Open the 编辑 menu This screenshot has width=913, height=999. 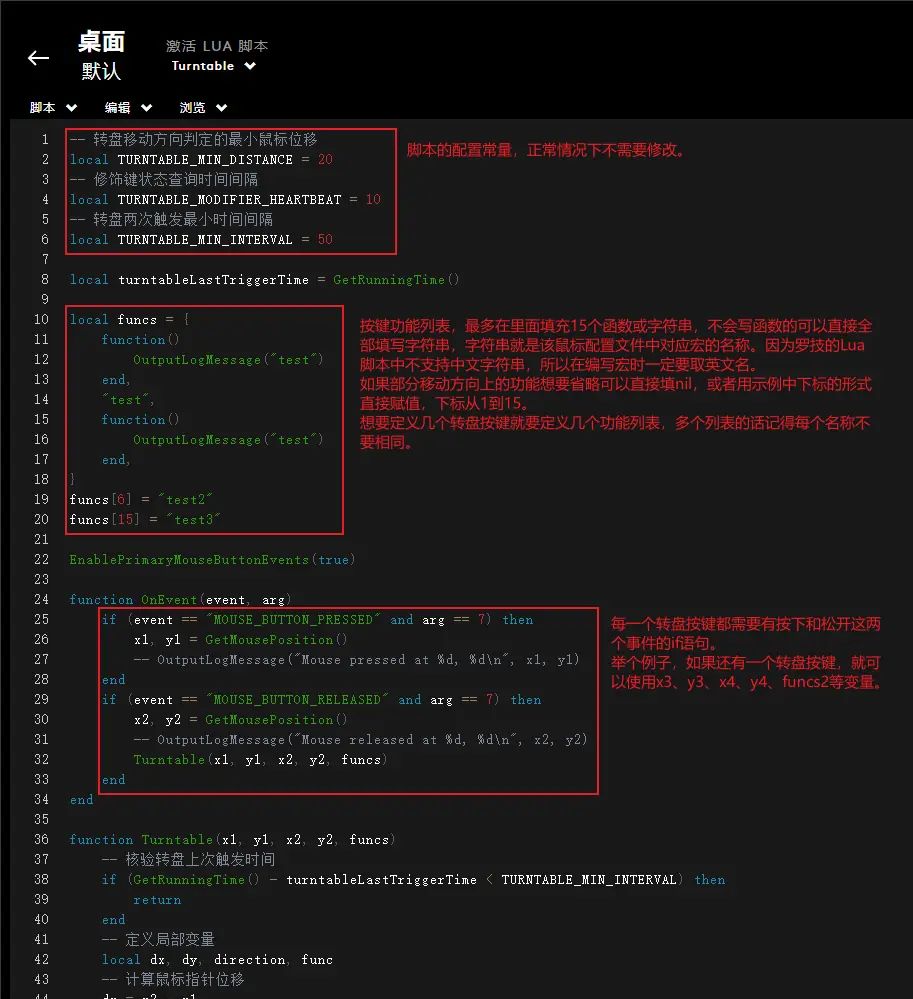coord(129,108)
